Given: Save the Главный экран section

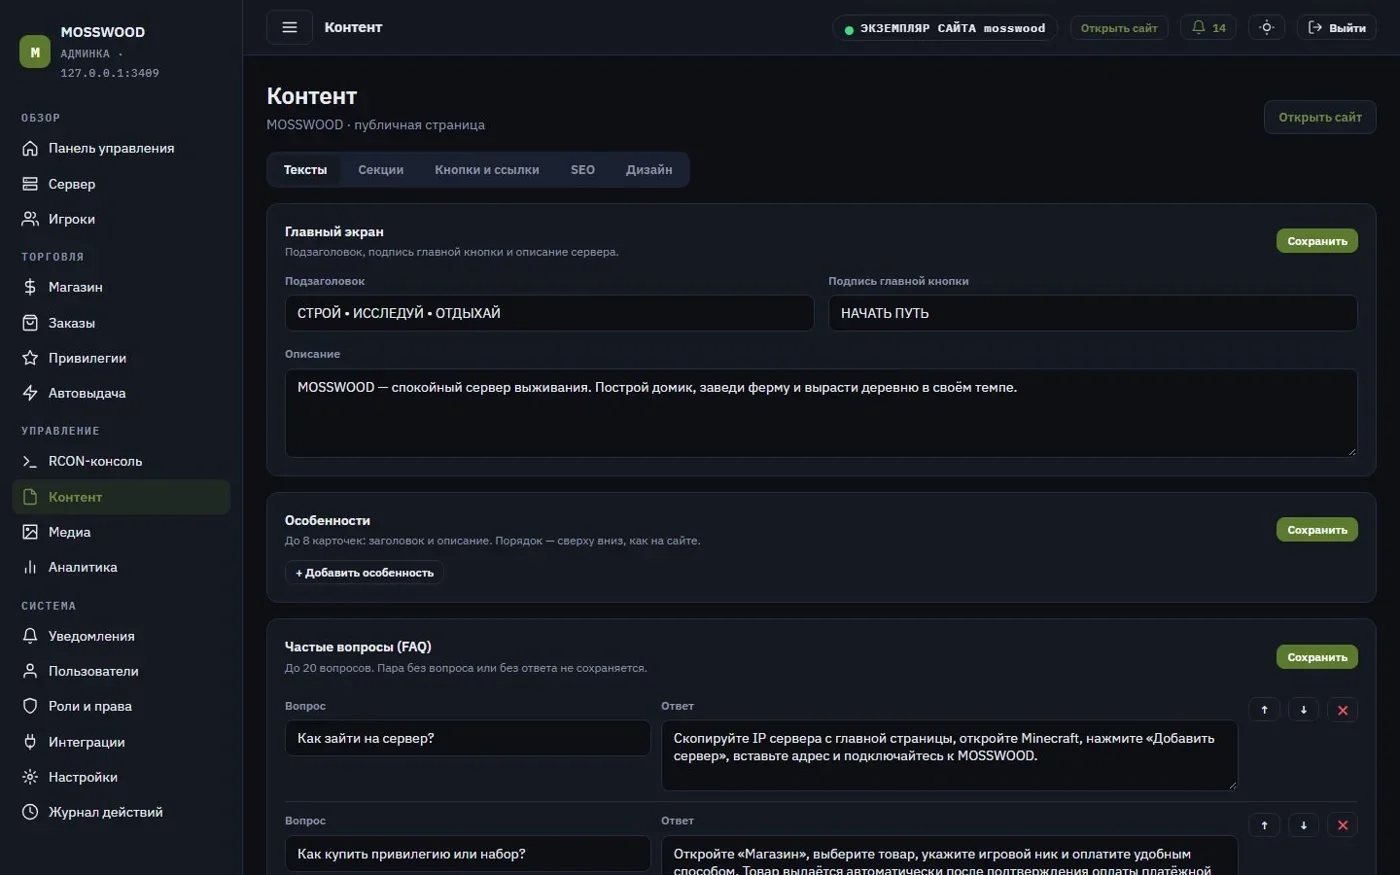Looking at the screenshot, I should point(1317,241).
